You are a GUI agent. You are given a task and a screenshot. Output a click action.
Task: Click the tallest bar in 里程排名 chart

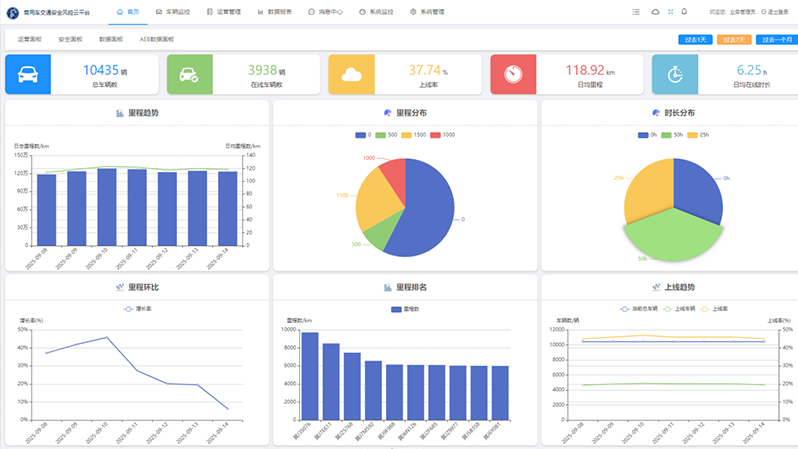[310, 376]
